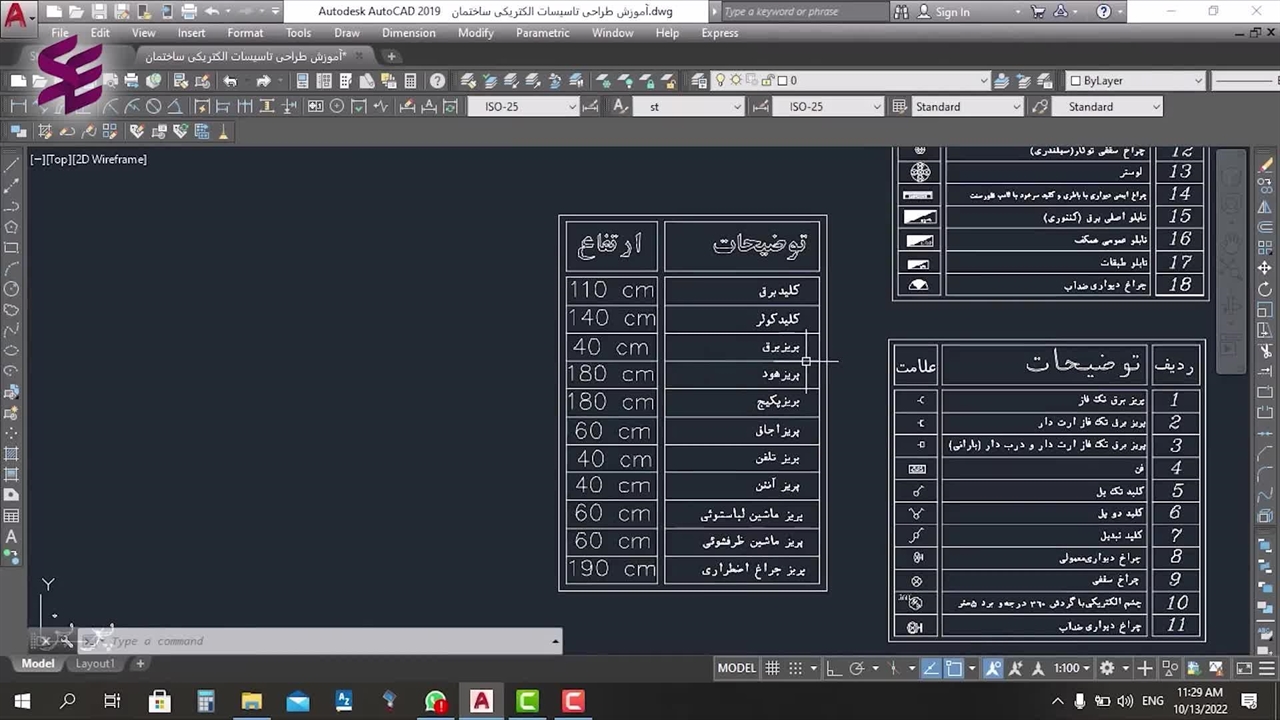Toggle Snap mode dotted grid button
The height and width of the screenshot is (720, 1280).
click(796, 668)
